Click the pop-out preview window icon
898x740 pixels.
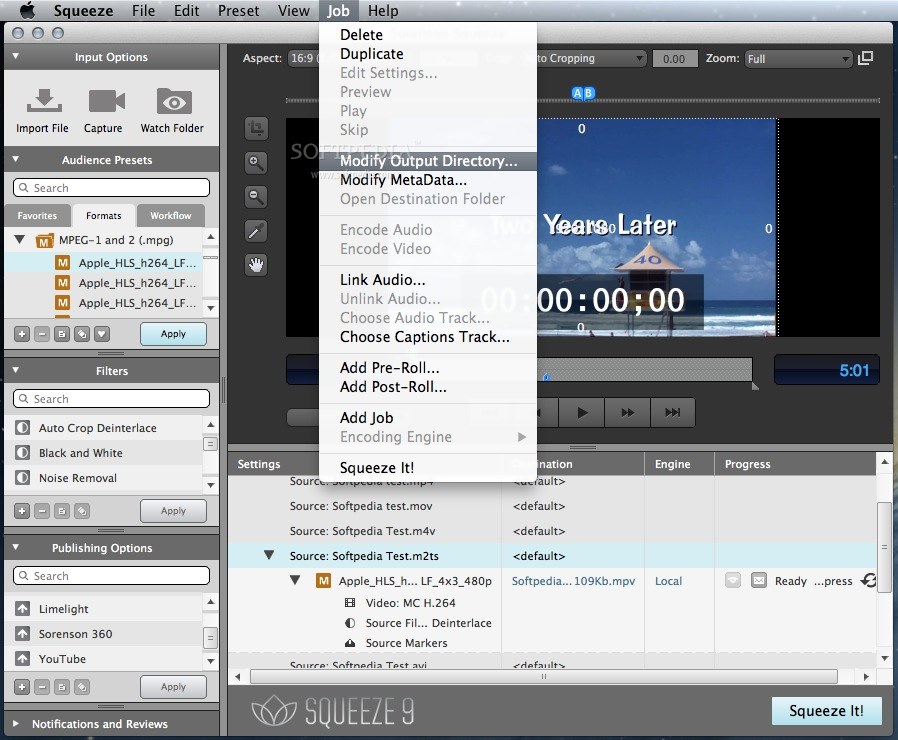[865, 58]
